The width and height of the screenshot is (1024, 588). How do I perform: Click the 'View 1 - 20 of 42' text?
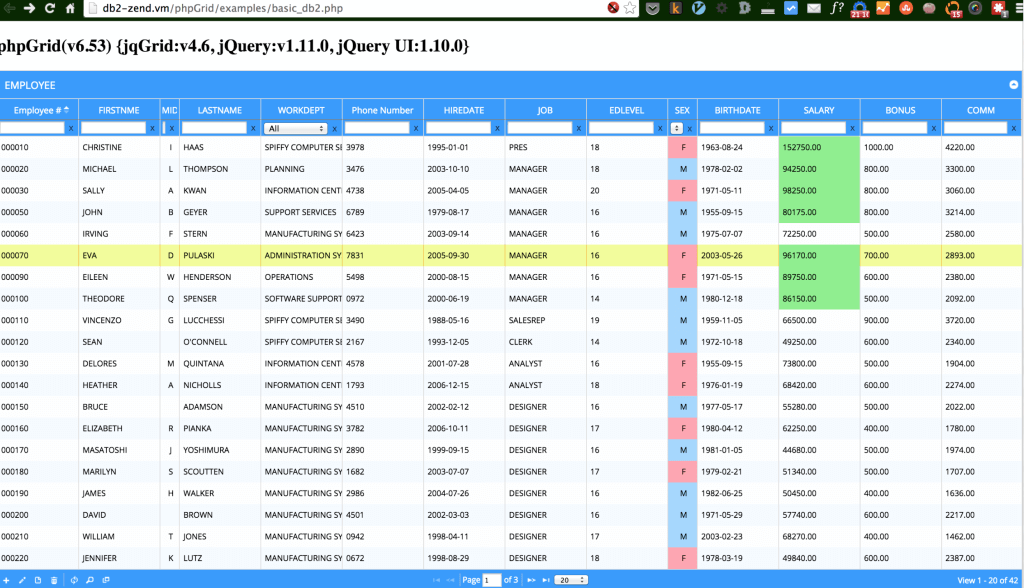point(987,580)
